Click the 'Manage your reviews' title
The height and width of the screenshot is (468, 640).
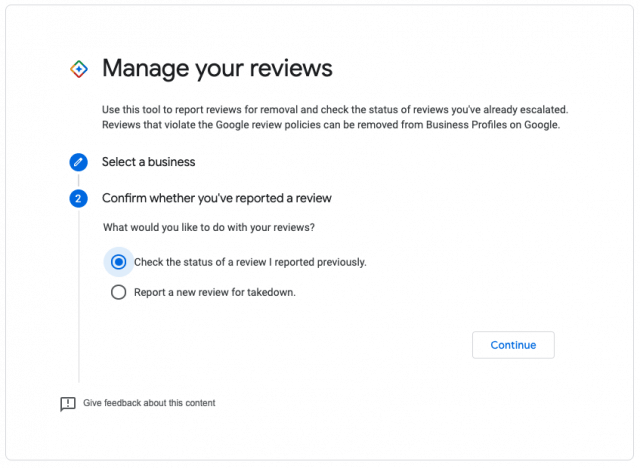217,68
